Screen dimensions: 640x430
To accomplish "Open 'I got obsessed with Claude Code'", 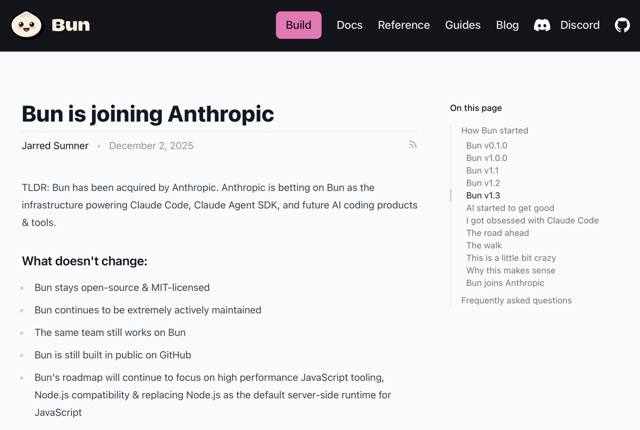I will coord(532,220).
